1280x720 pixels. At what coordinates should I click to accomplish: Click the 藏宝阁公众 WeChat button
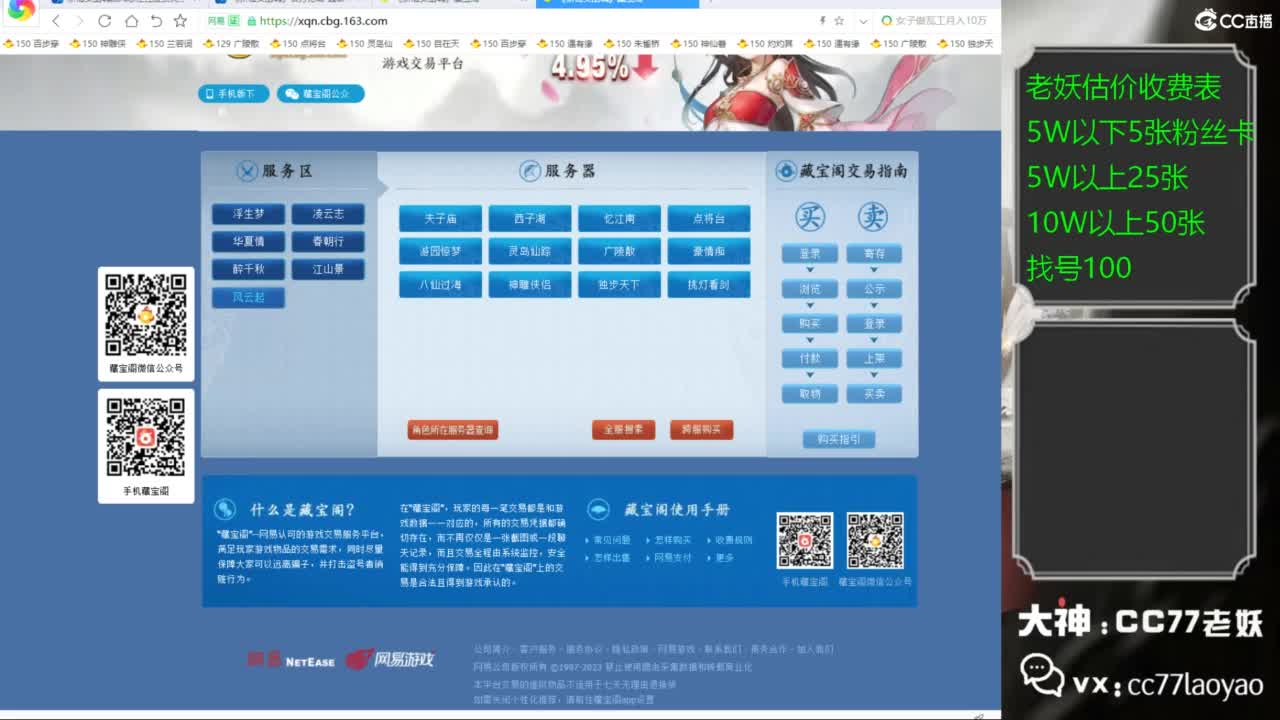[x=320, y=93]
